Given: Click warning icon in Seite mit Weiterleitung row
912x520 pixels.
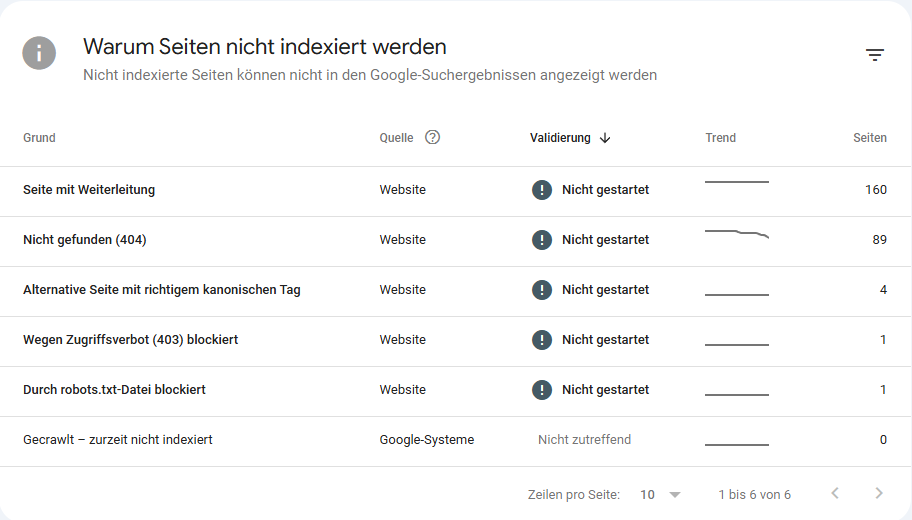Looking at the screenshot, I should [x=542, y=190].
